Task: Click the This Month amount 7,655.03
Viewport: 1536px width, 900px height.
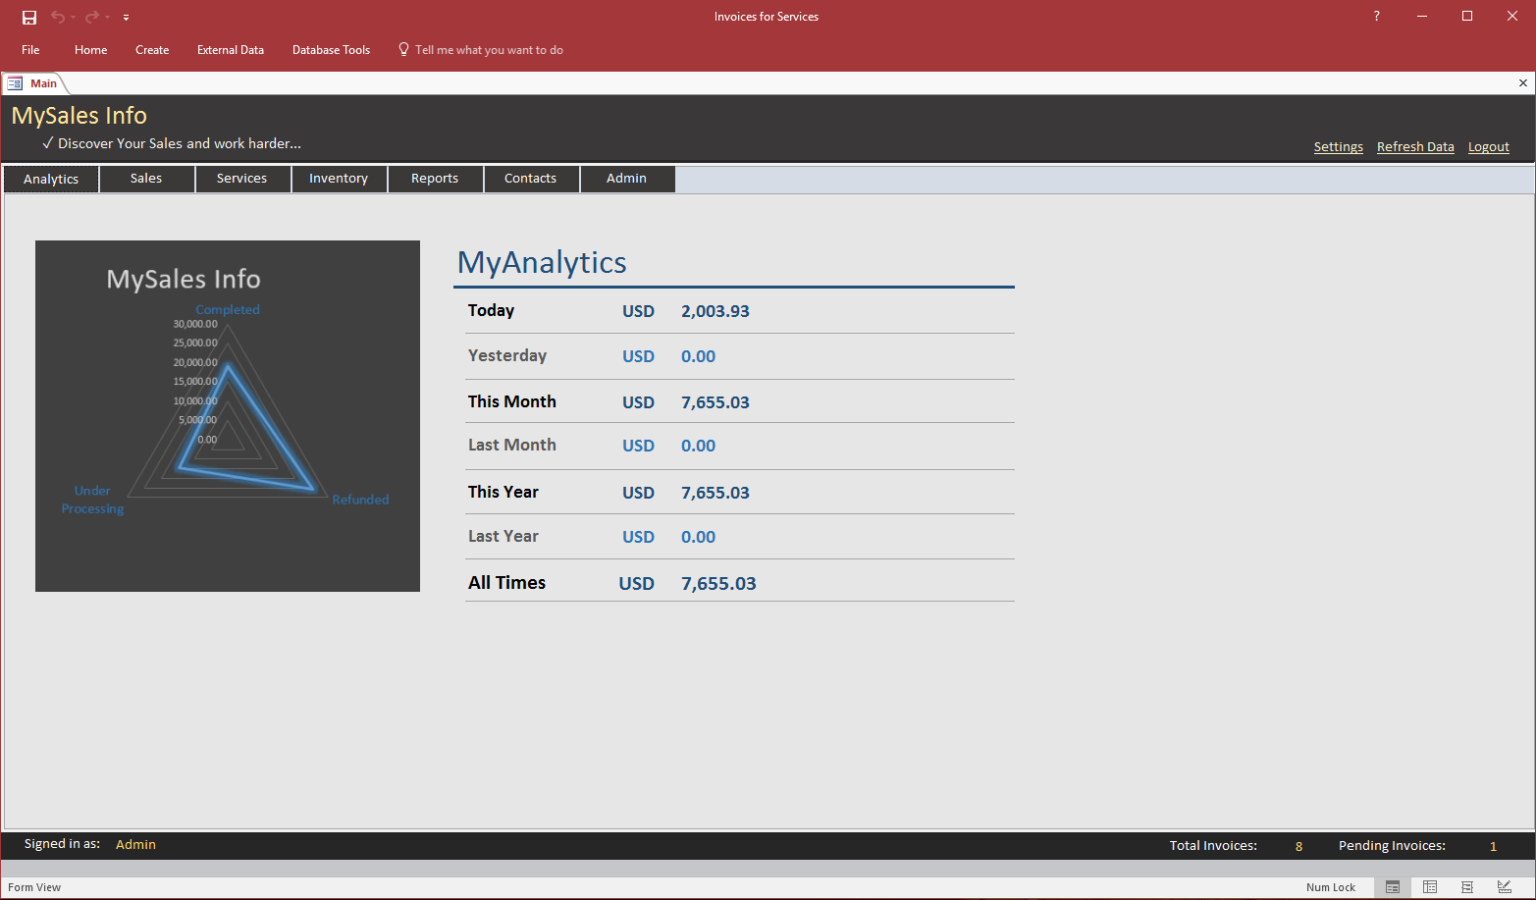Action: [x=715, y=402]
